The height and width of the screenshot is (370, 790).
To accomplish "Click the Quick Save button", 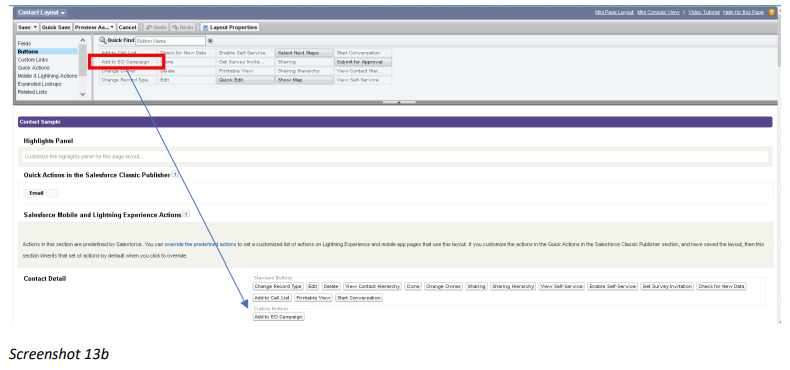I will point(56,27).
